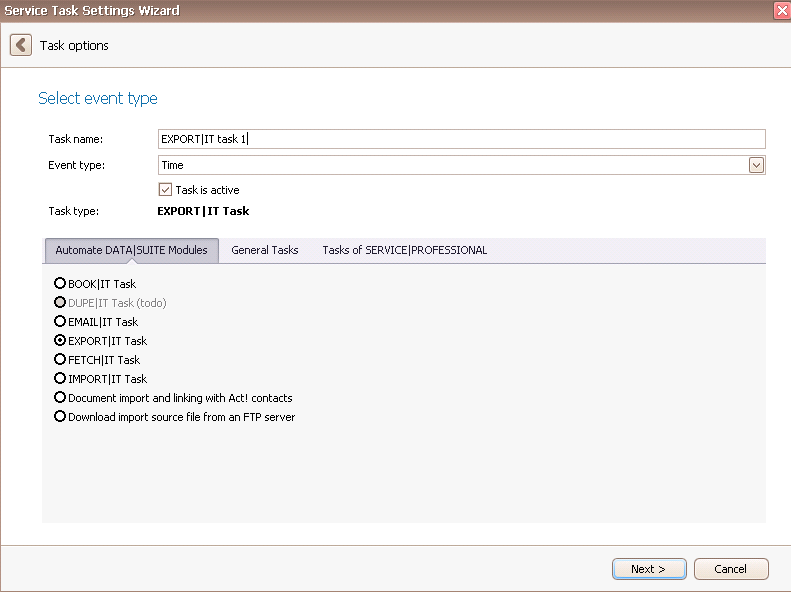Screen dimensions: 791x592
Task: Click into the Task name input field
Action: pyautogui.click(x=462, y=139)
